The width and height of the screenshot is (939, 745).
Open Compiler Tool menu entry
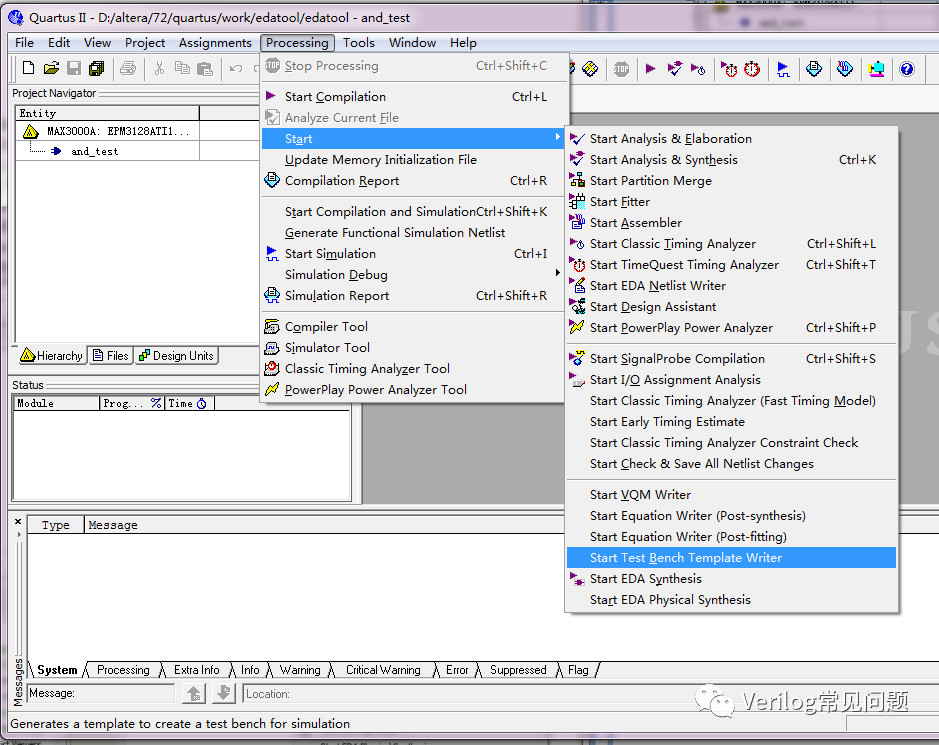(414, 326)
